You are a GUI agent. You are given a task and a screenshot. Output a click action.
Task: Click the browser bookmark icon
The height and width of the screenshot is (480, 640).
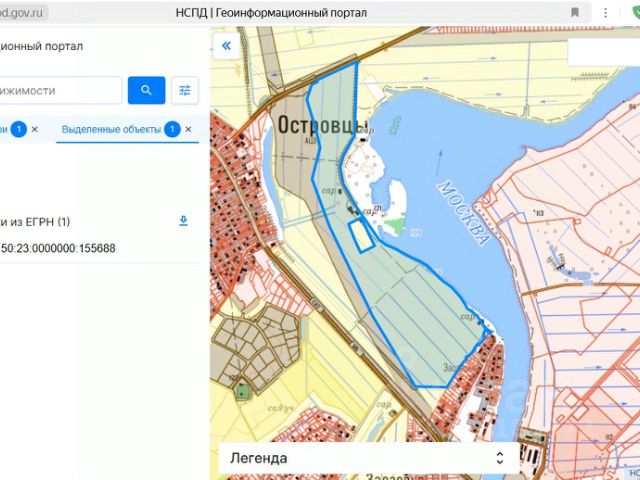coord(575,13)
